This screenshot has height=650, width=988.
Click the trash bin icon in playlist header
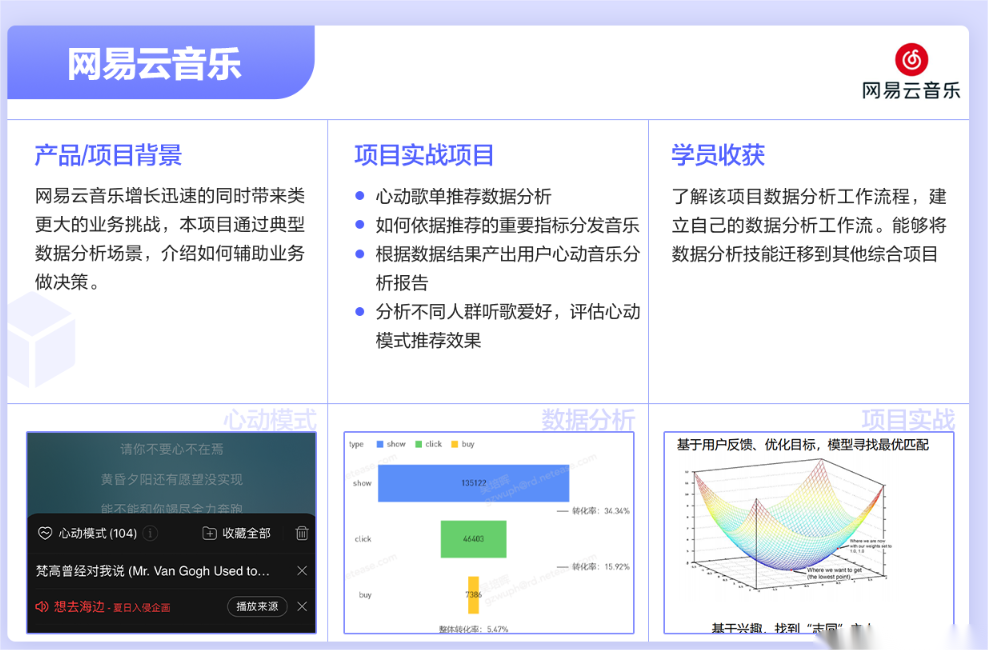click(302, 533)
